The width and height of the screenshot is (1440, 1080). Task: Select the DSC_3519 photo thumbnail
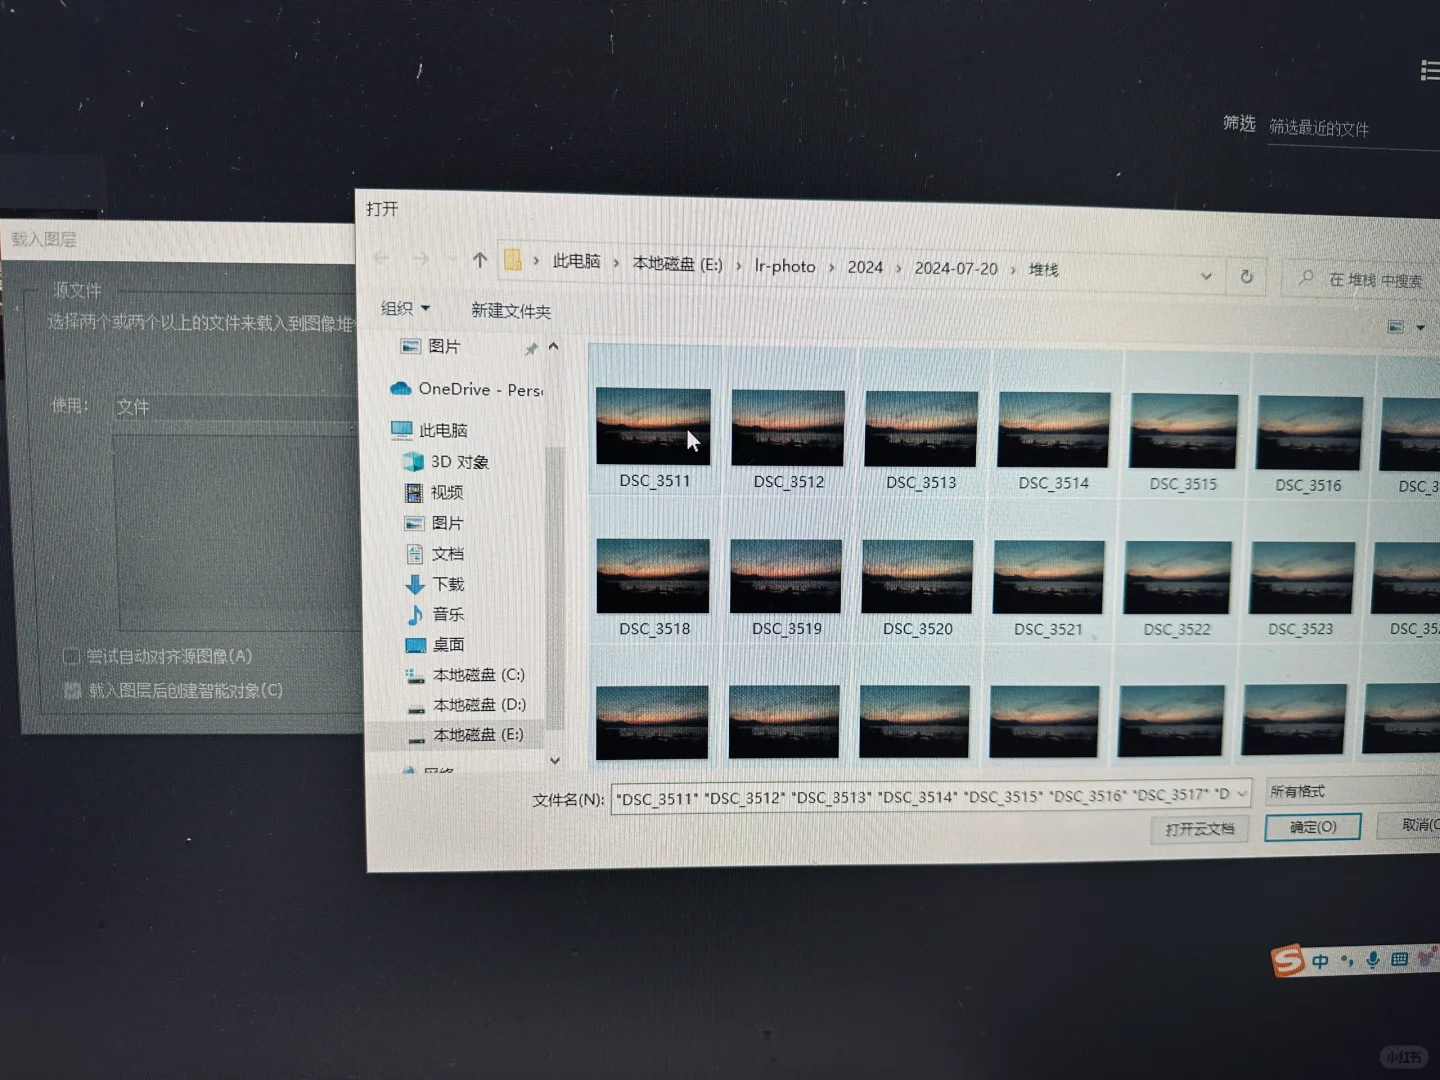coord(786,577)
